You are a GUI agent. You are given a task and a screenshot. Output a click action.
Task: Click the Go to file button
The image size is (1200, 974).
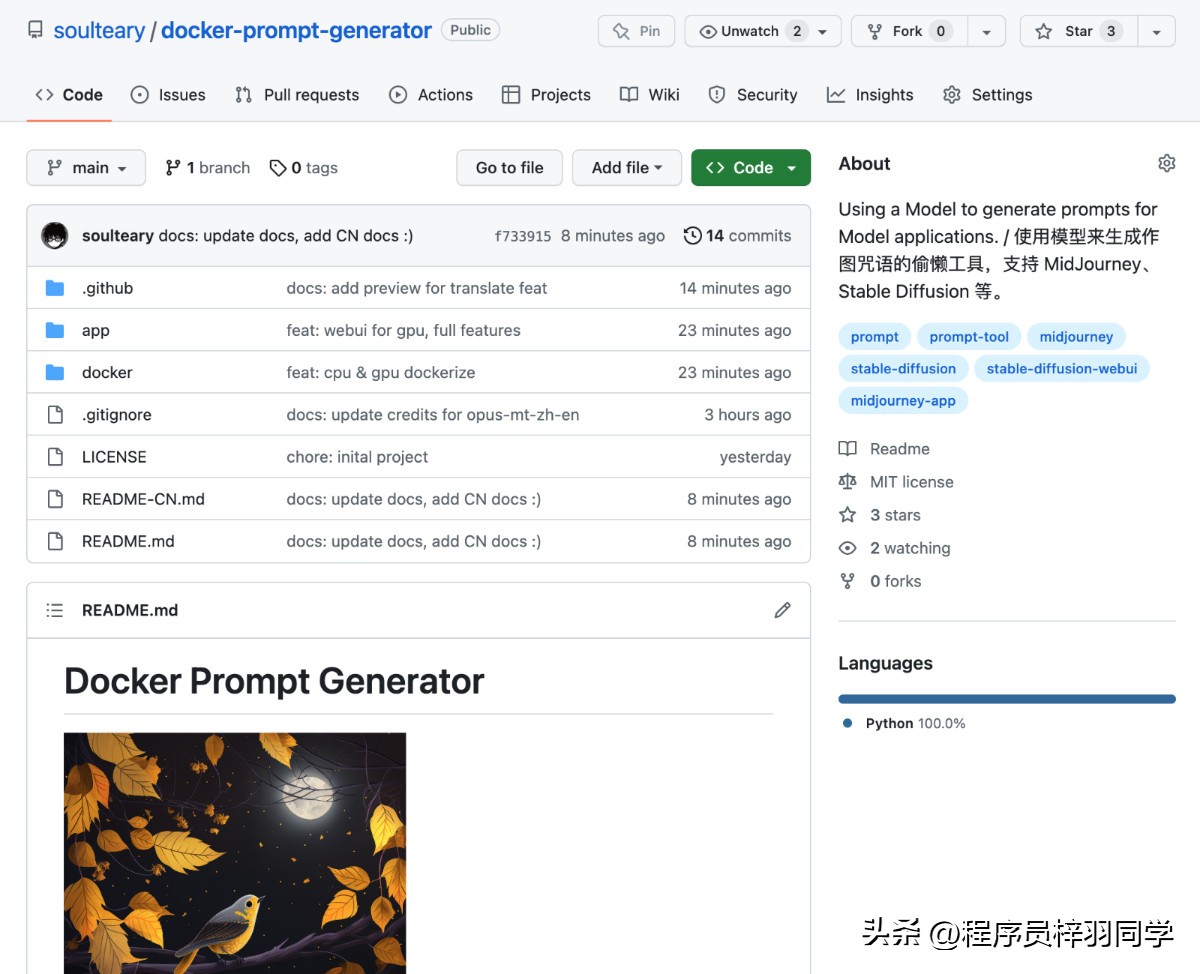[x=509, y=168]
